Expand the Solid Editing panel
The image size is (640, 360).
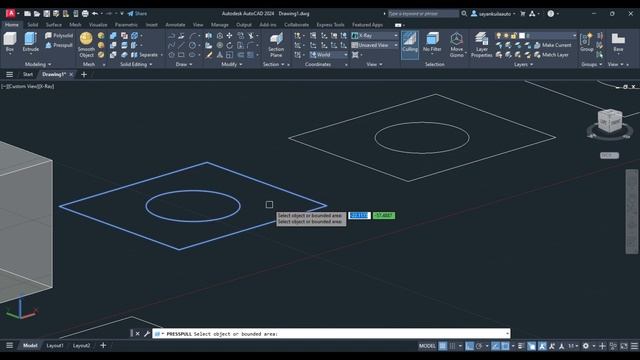click(x=136, y=64)
